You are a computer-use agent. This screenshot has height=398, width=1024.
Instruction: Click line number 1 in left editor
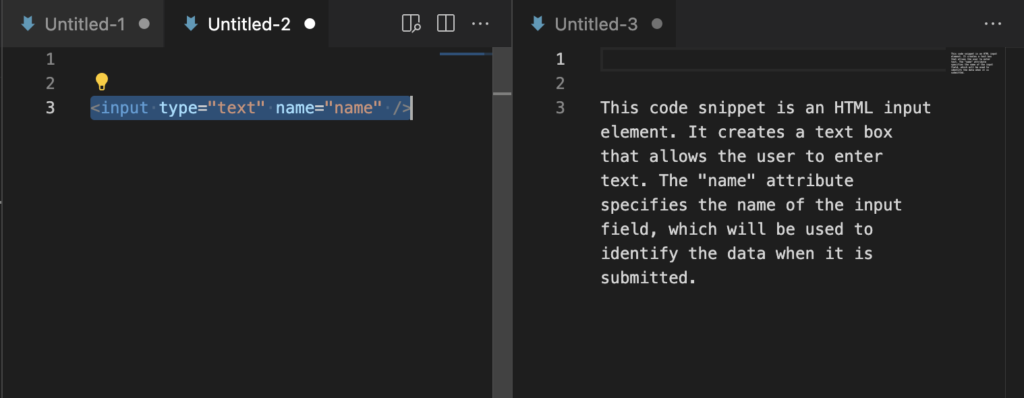[x=50, y=59]
